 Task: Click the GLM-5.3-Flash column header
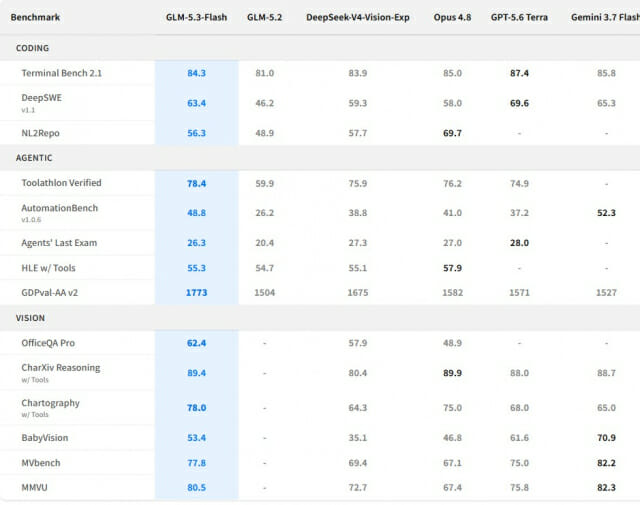[x=196, y=17]
